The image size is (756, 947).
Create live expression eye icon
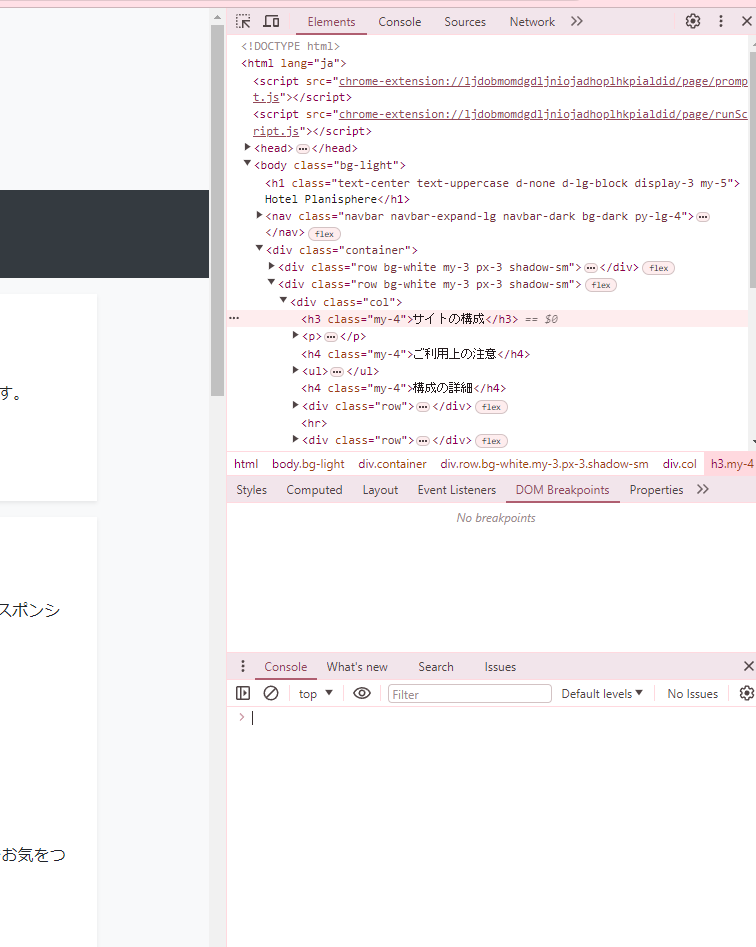[362, 693]
